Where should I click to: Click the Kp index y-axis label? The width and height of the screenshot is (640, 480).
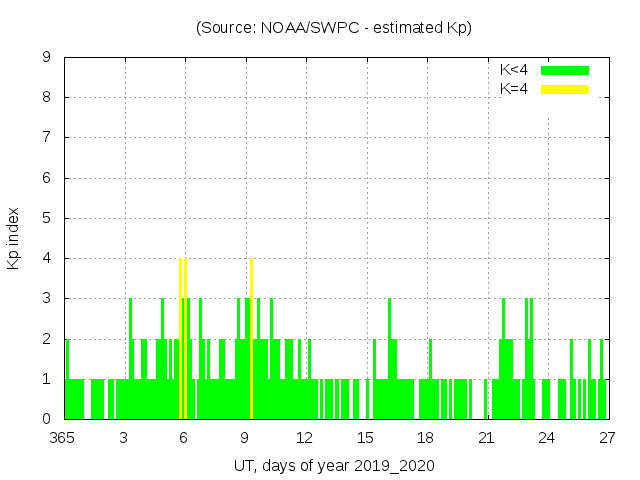pos(14,238)
